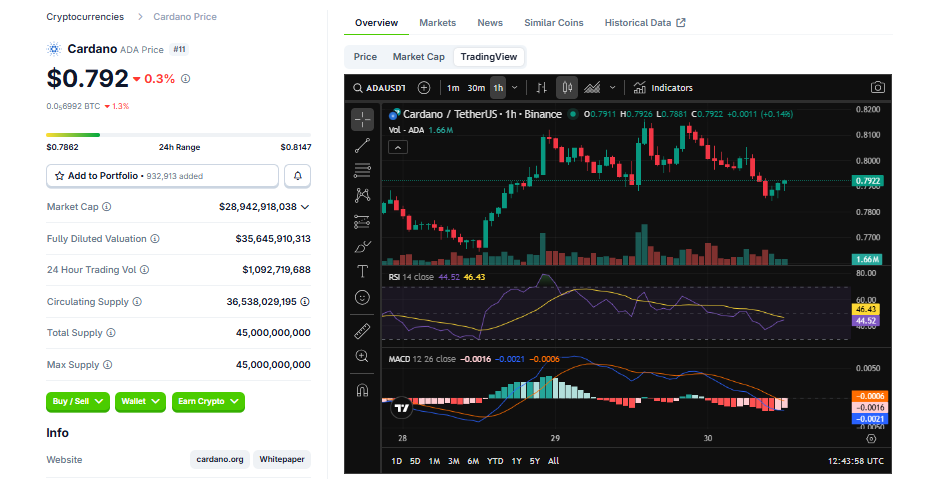Viewport: 939px width, 479px height.
Task: Go to Cryptocurrencies breadcrumb
Action: [x=85, y=17]
